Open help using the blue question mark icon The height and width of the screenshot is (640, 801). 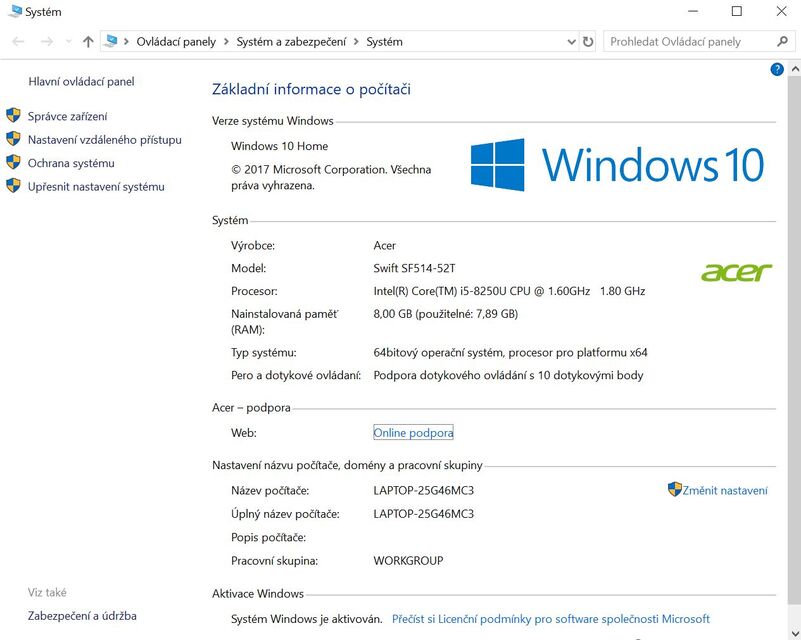coord(777,68)
